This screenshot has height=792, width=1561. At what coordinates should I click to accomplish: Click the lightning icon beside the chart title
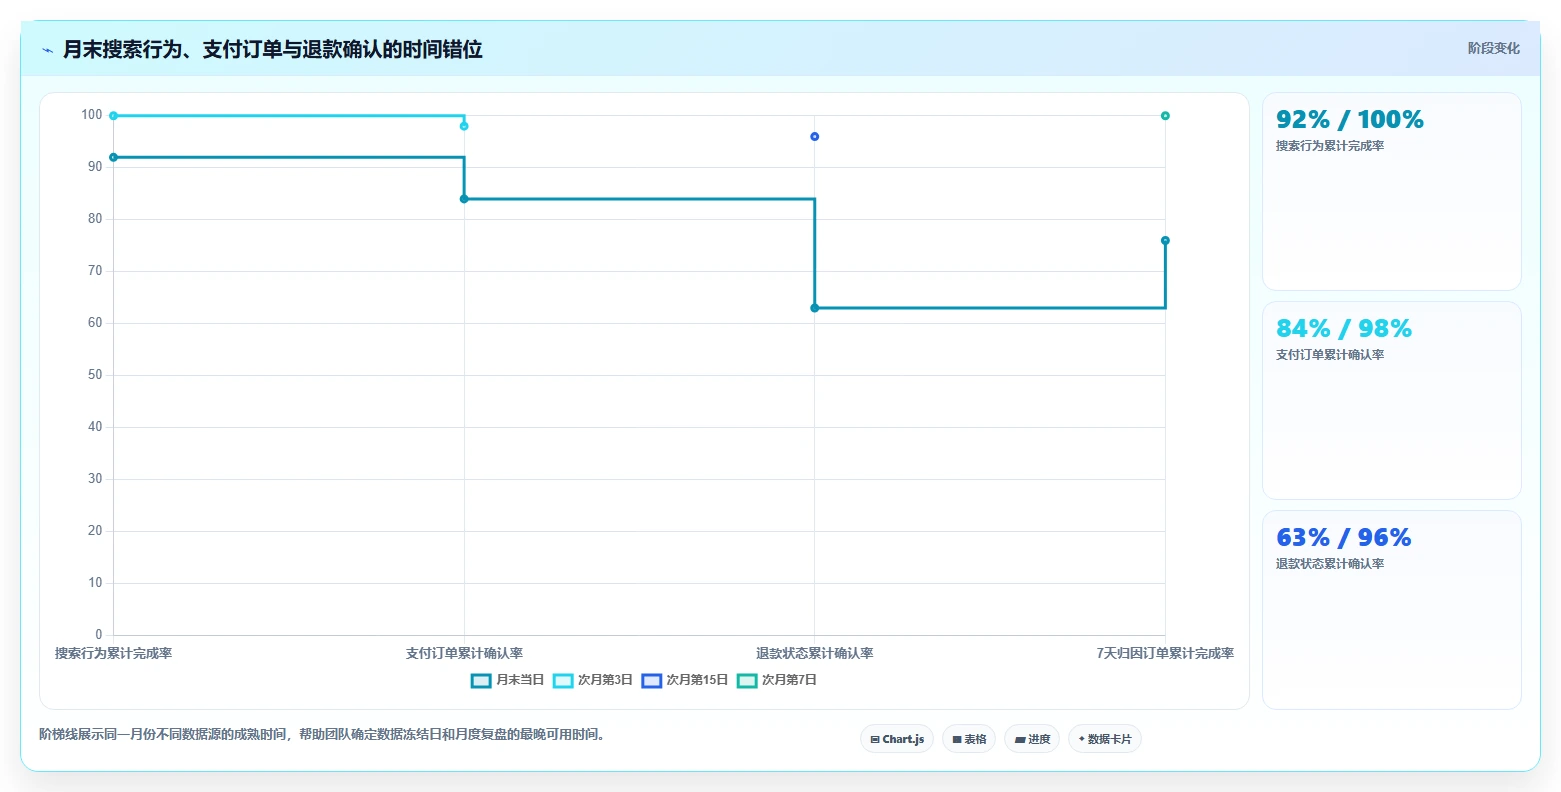click(47, 50)
